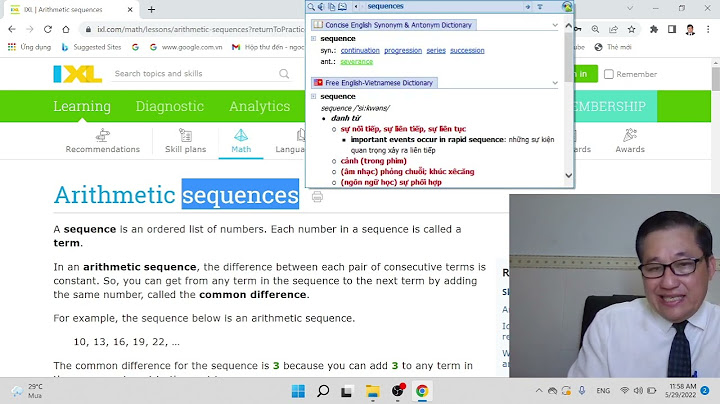The height and width of the screenshot is (404, 720).
Task: Close the IXL Arithmetic sequences tab
Action: (130, 9)
